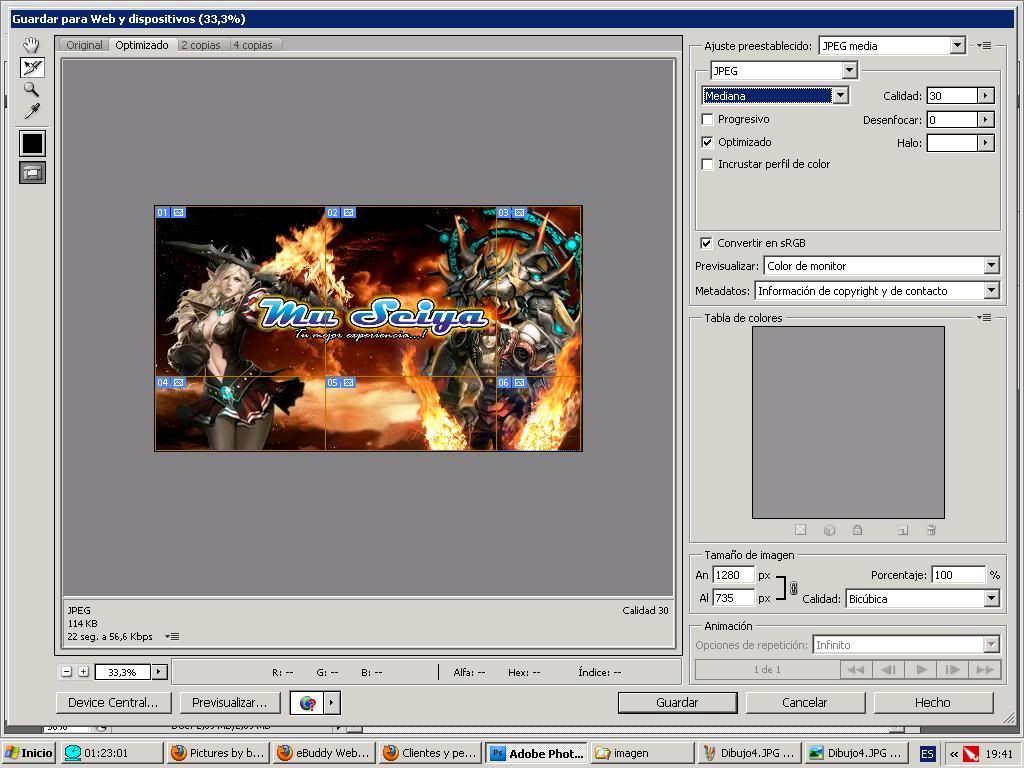This screenshot has height=768, width=1024.
Task: Click the An width input field
Action: (x=733, y=575)
